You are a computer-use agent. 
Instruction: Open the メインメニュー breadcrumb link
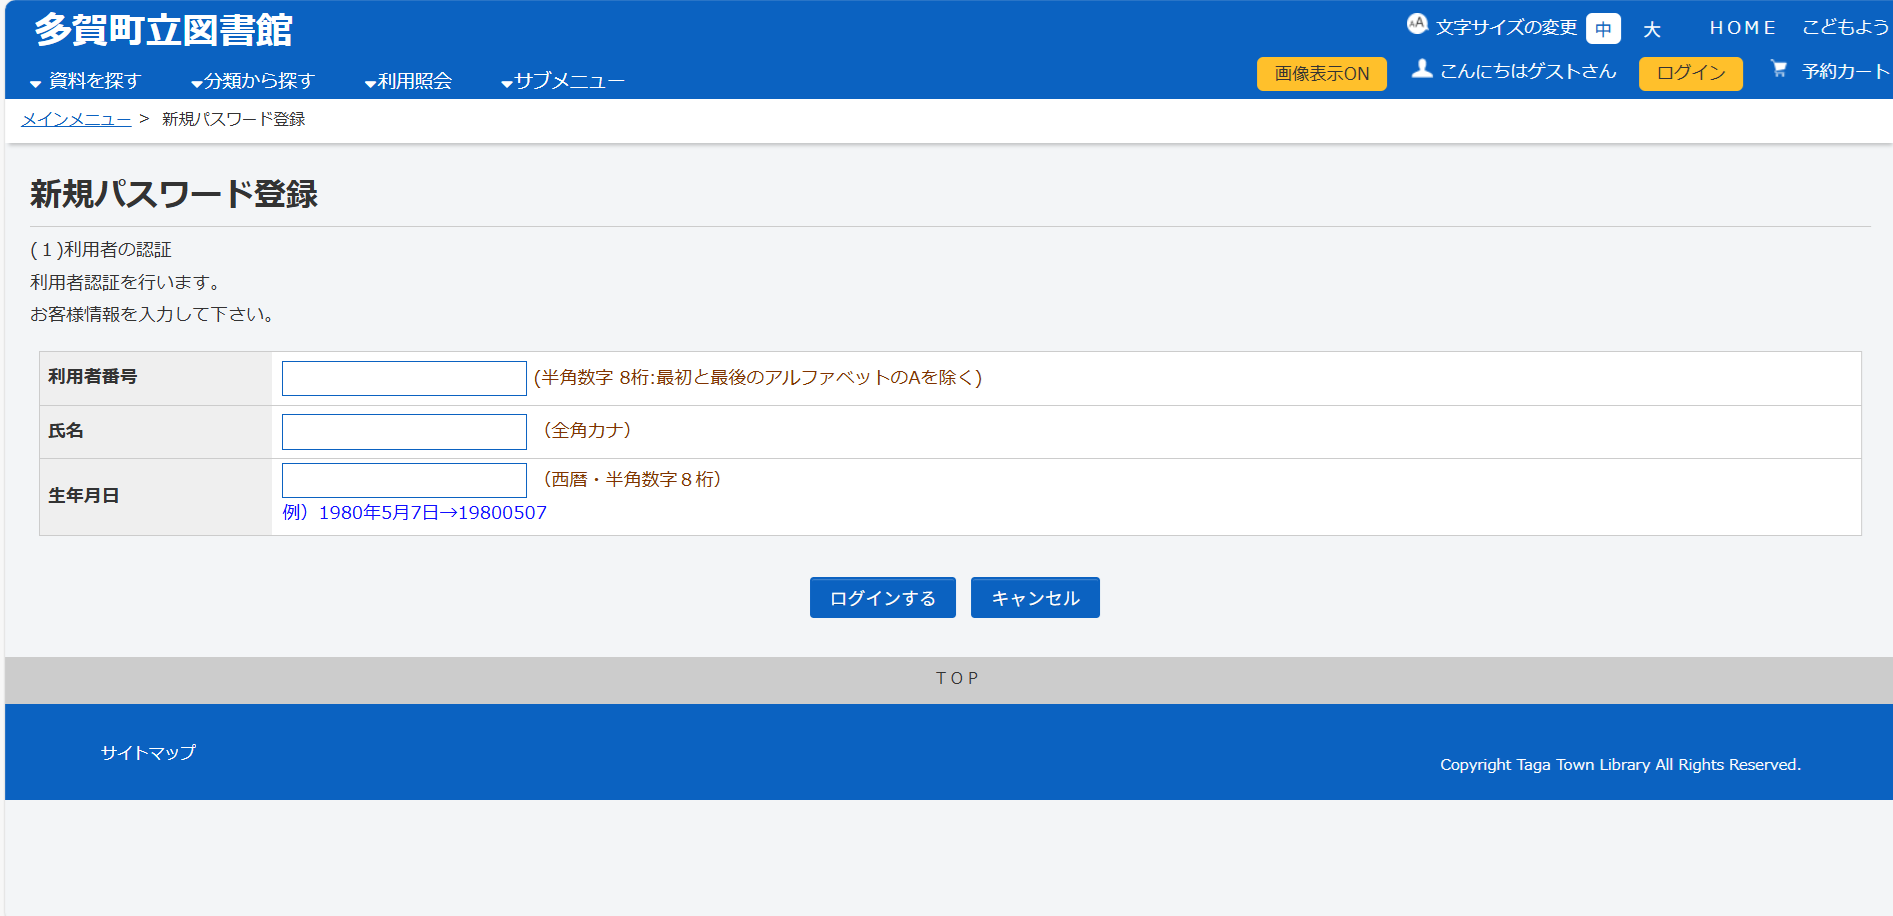[75, 118]
